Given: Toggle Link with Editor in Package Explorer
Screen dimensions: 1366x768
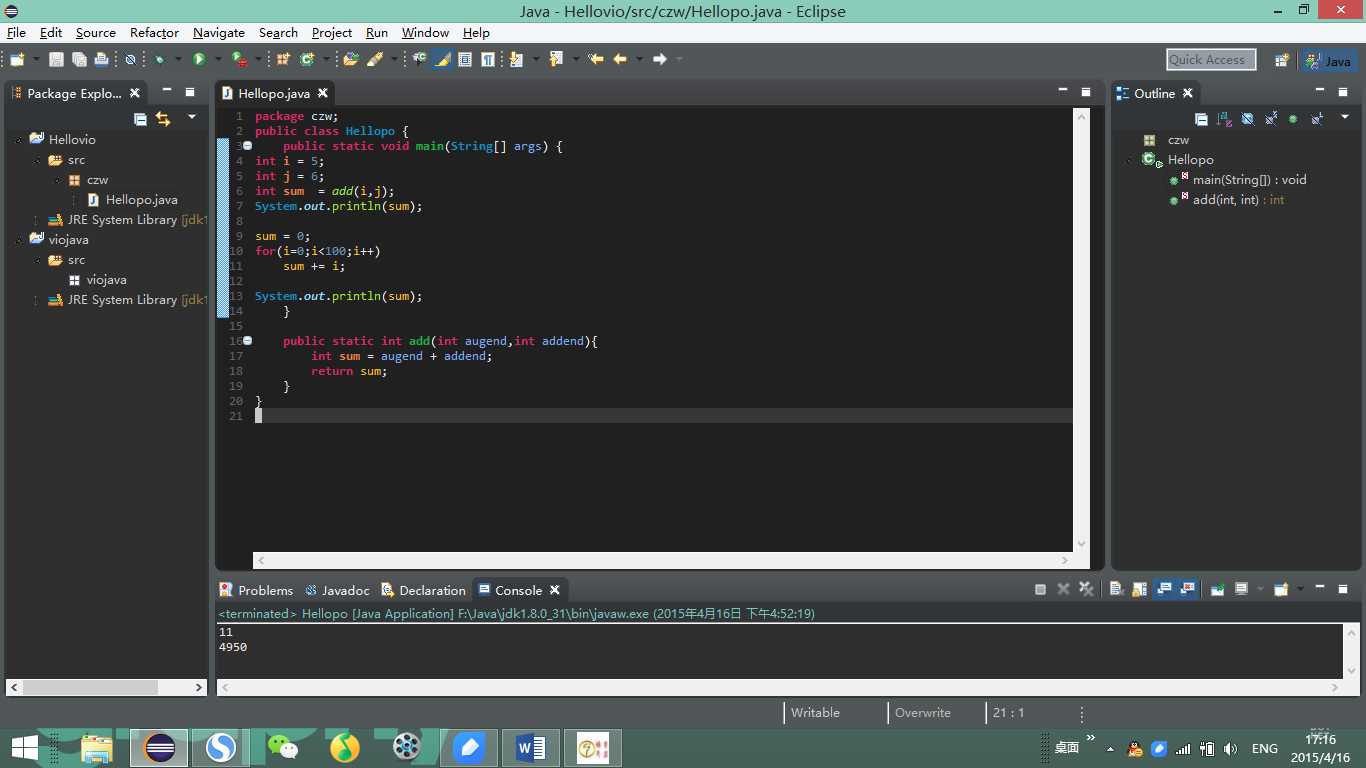Looking at the screenshot, I should [x=163, y=118].
